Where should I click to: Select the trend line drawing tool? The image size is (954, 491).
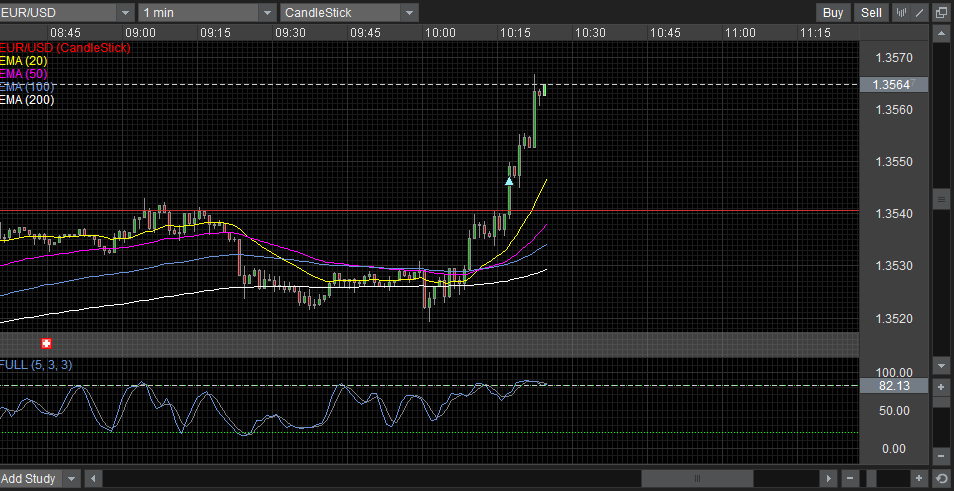pos(920,12)
